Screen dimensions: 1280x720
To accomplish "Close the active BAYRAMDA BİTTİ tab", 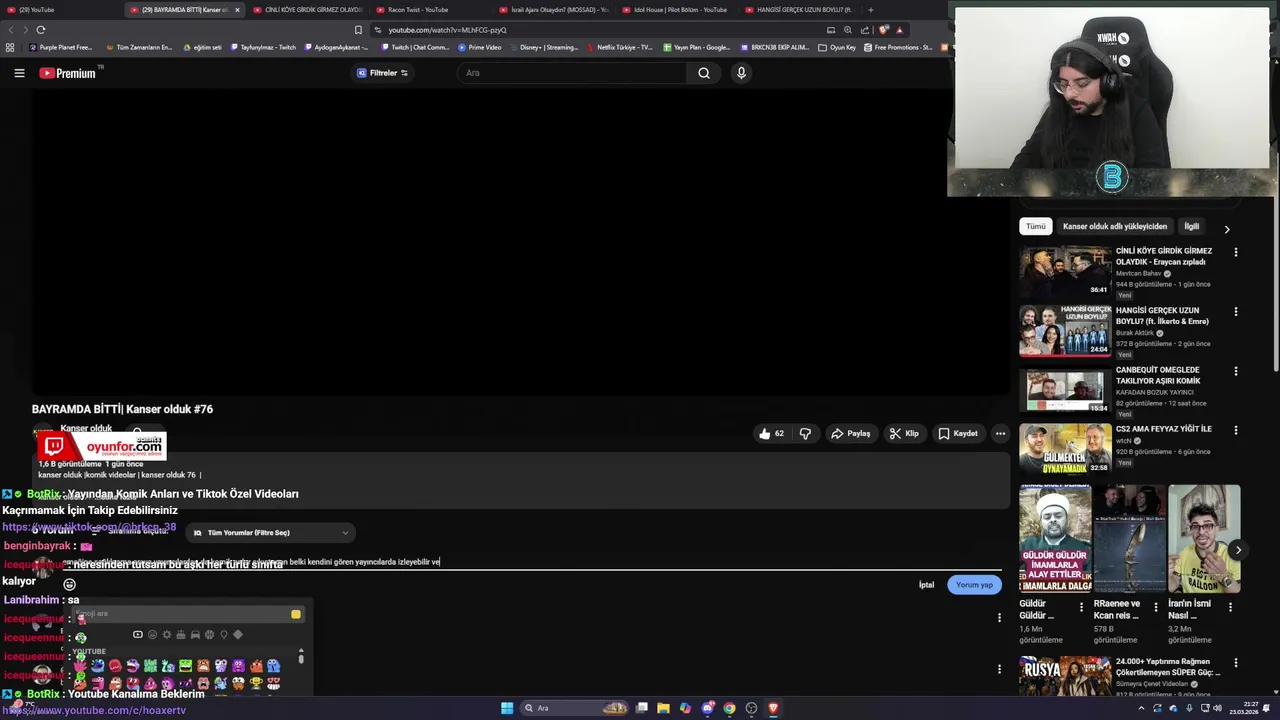I will [x=237, y=10].
